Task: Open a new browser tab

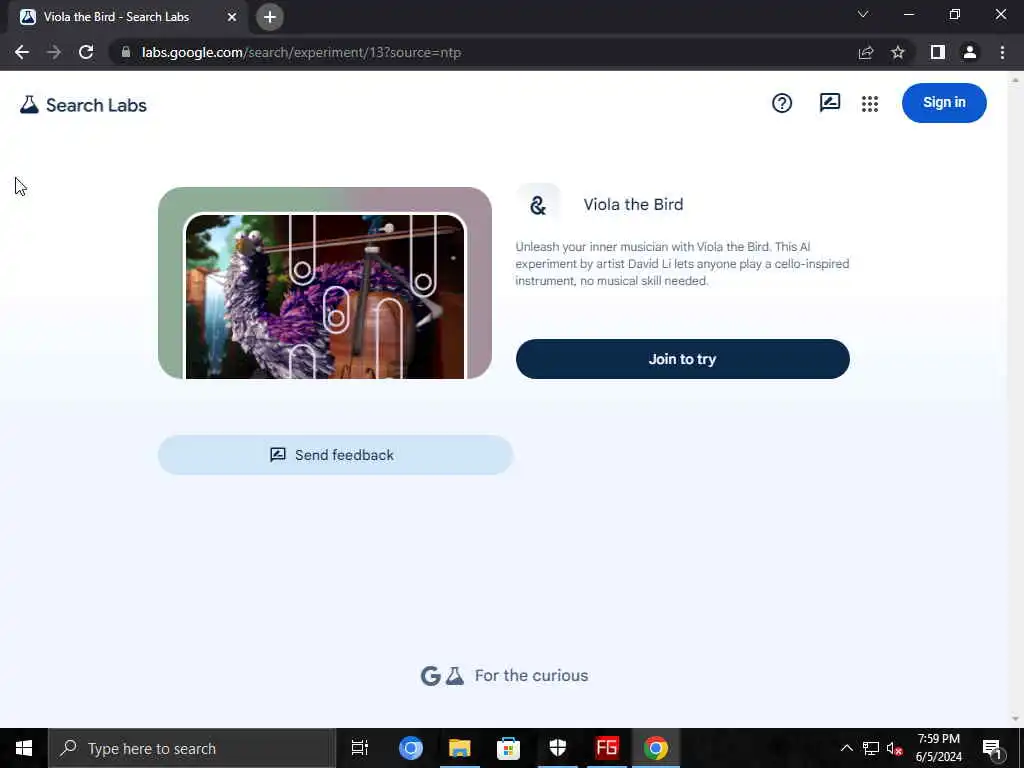Action: (x=270, y=17)
